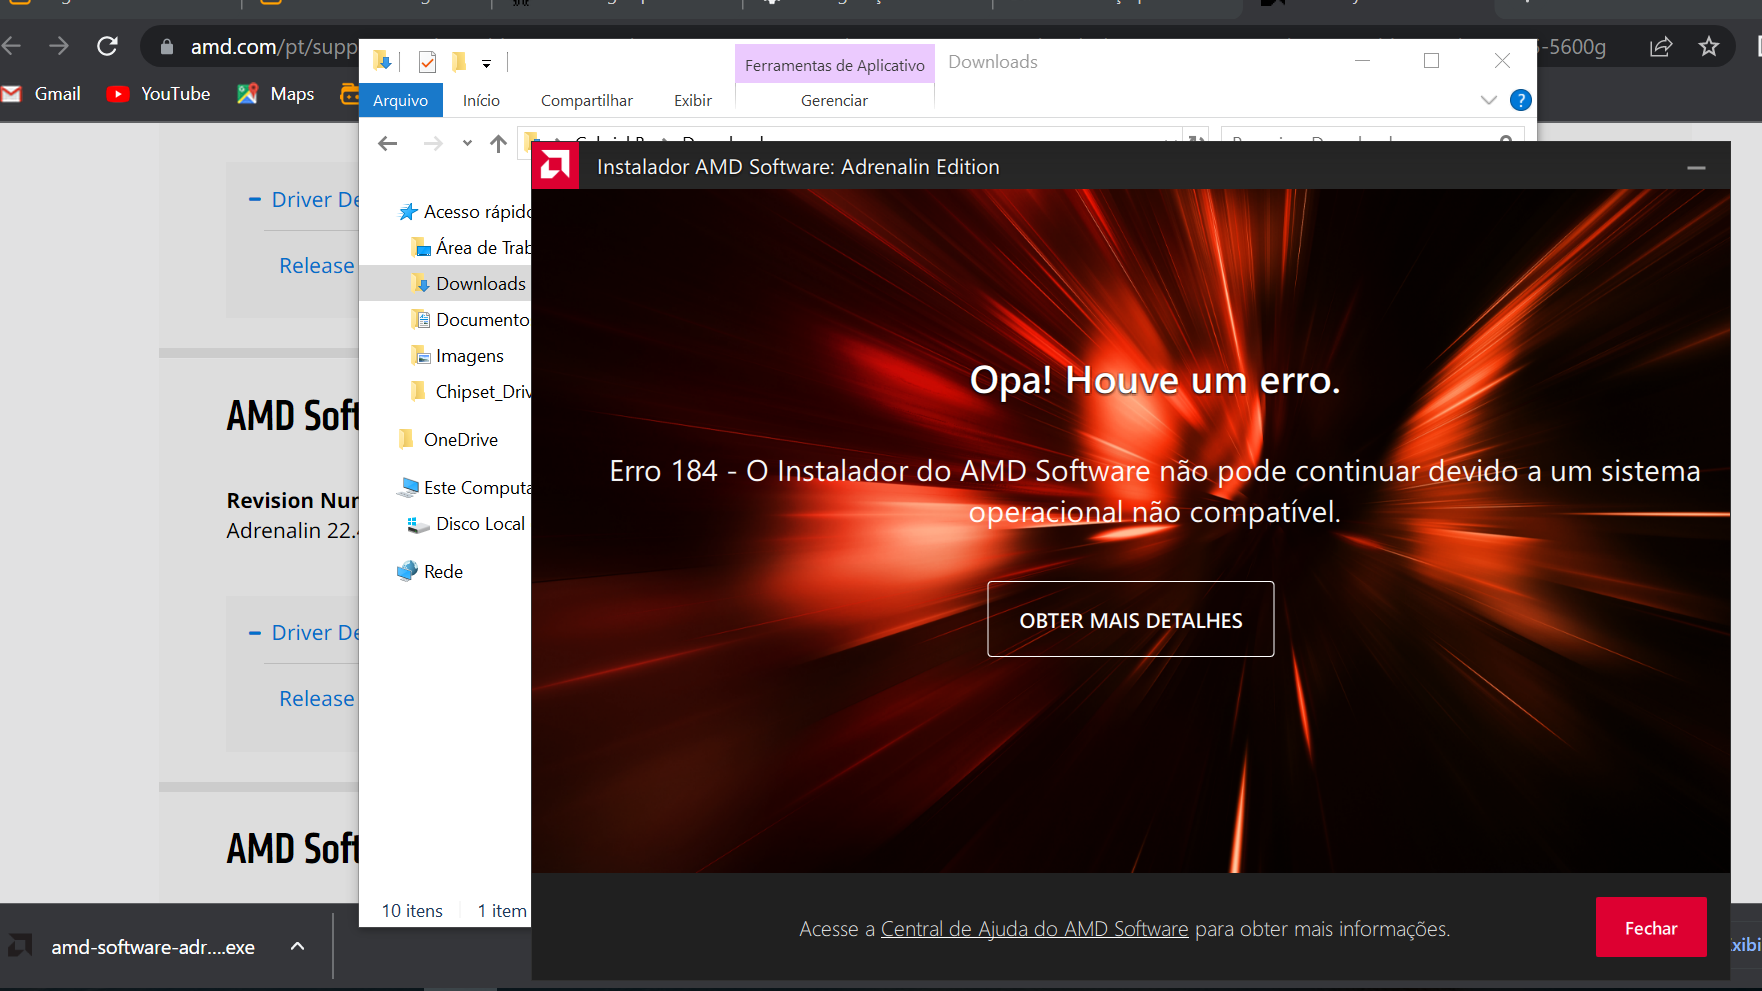Open Customize Quick Access Toolbar dropdown
The height and width of the screenshot is (991, 1762).
click(486, 63)
